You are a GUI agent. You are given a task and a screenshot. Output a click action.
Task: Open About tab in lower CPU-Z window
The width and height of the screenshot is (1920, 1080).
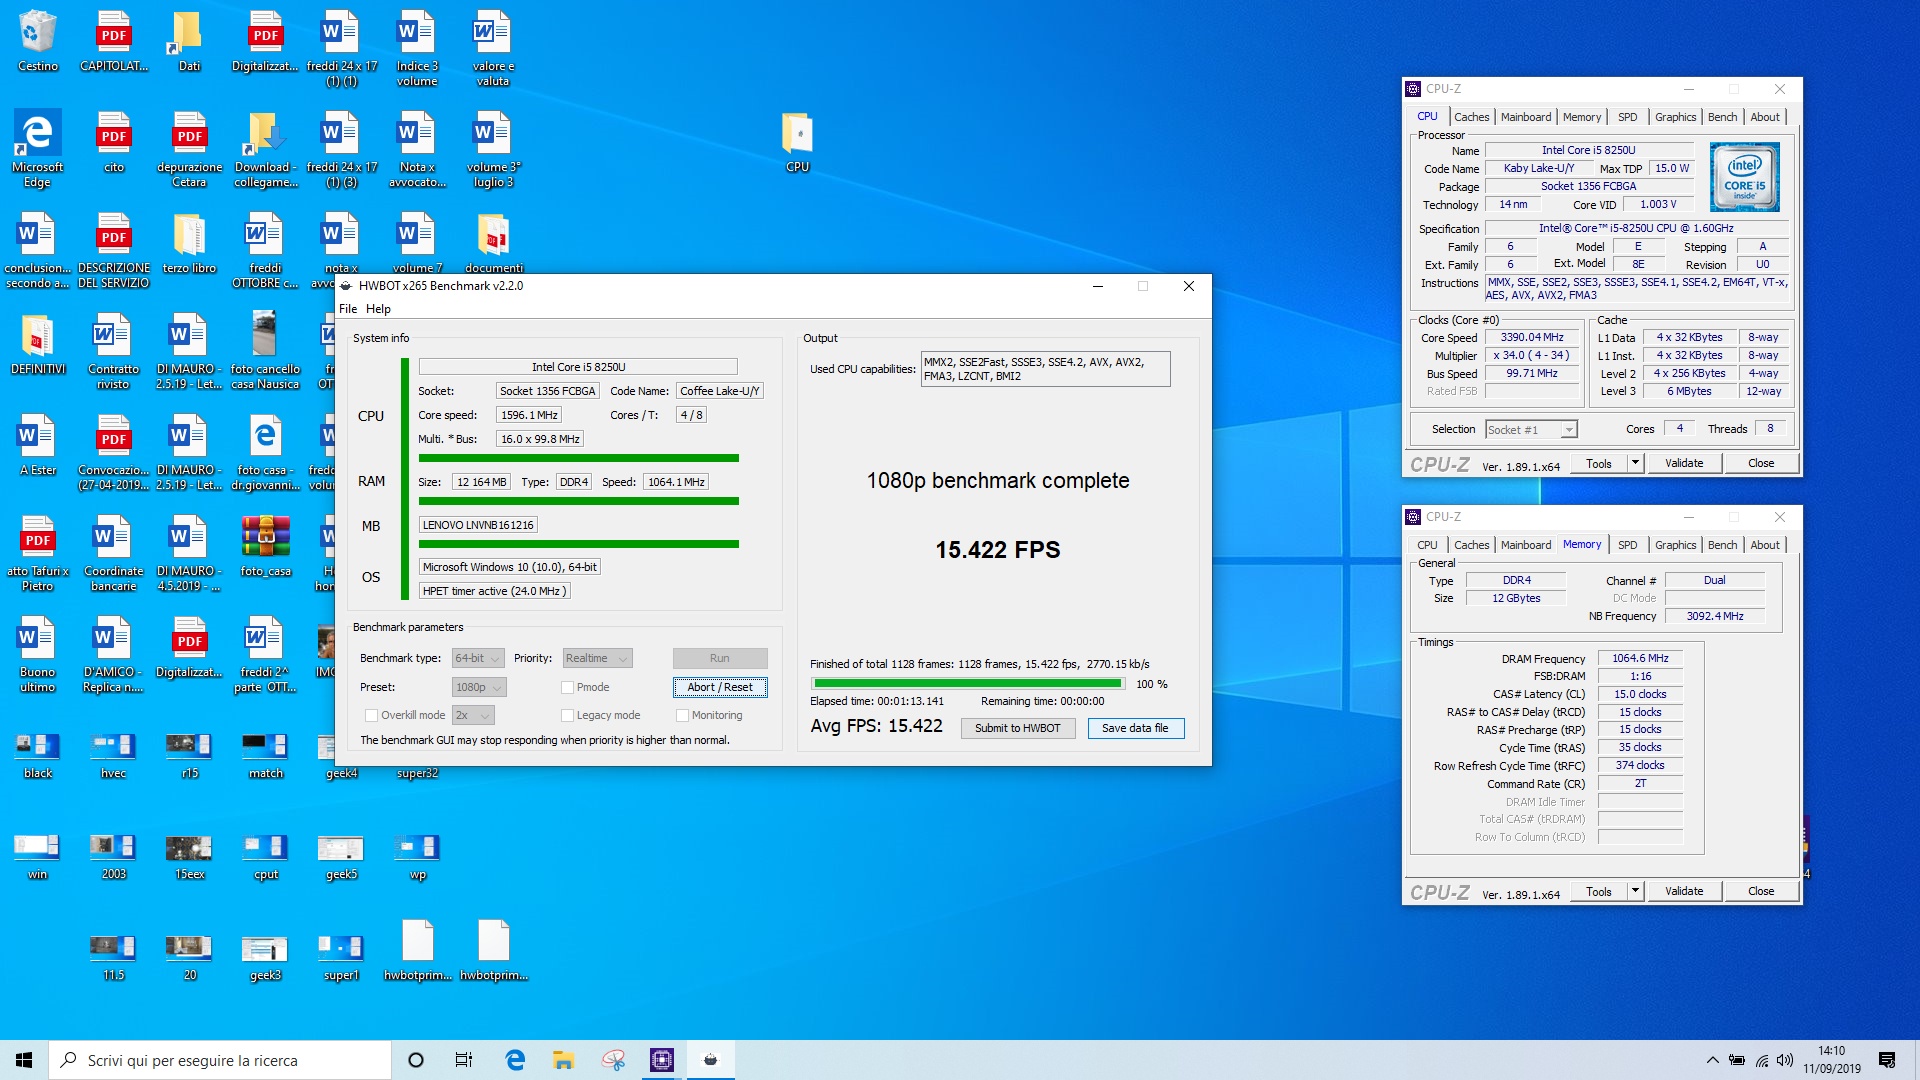[1765, 545]
